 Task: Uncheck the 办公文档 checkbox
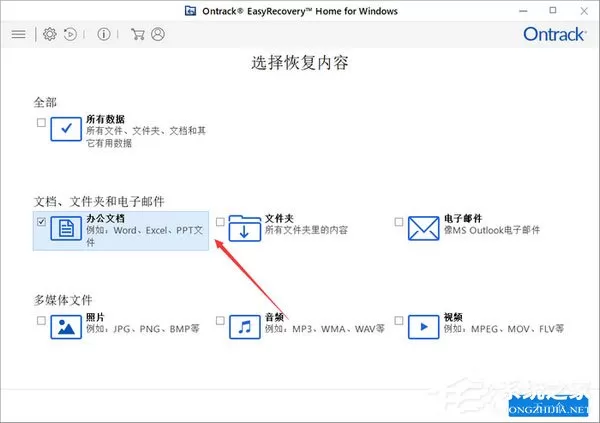41,222
